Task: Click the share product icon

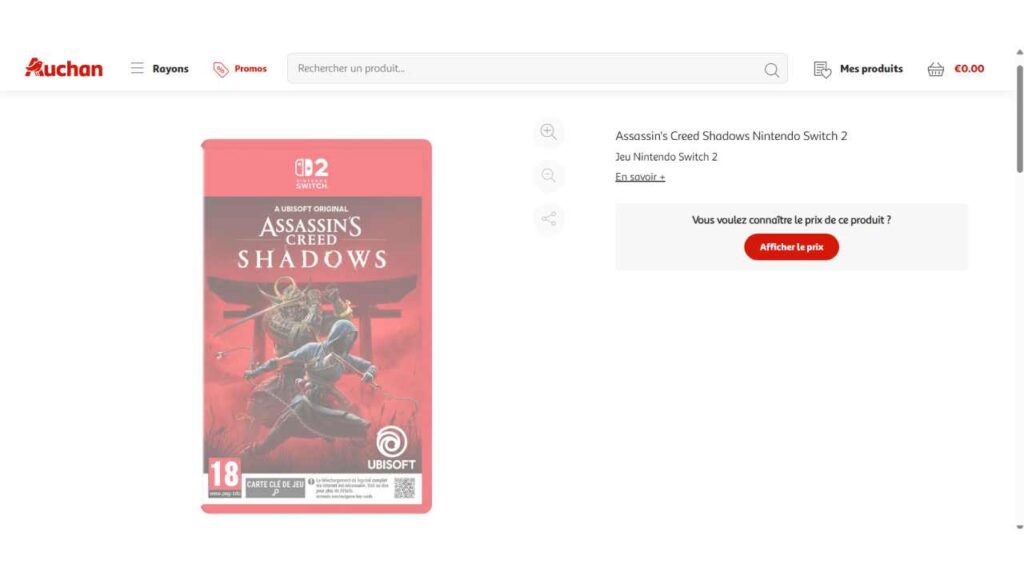Action: click(x=549, y=218)
